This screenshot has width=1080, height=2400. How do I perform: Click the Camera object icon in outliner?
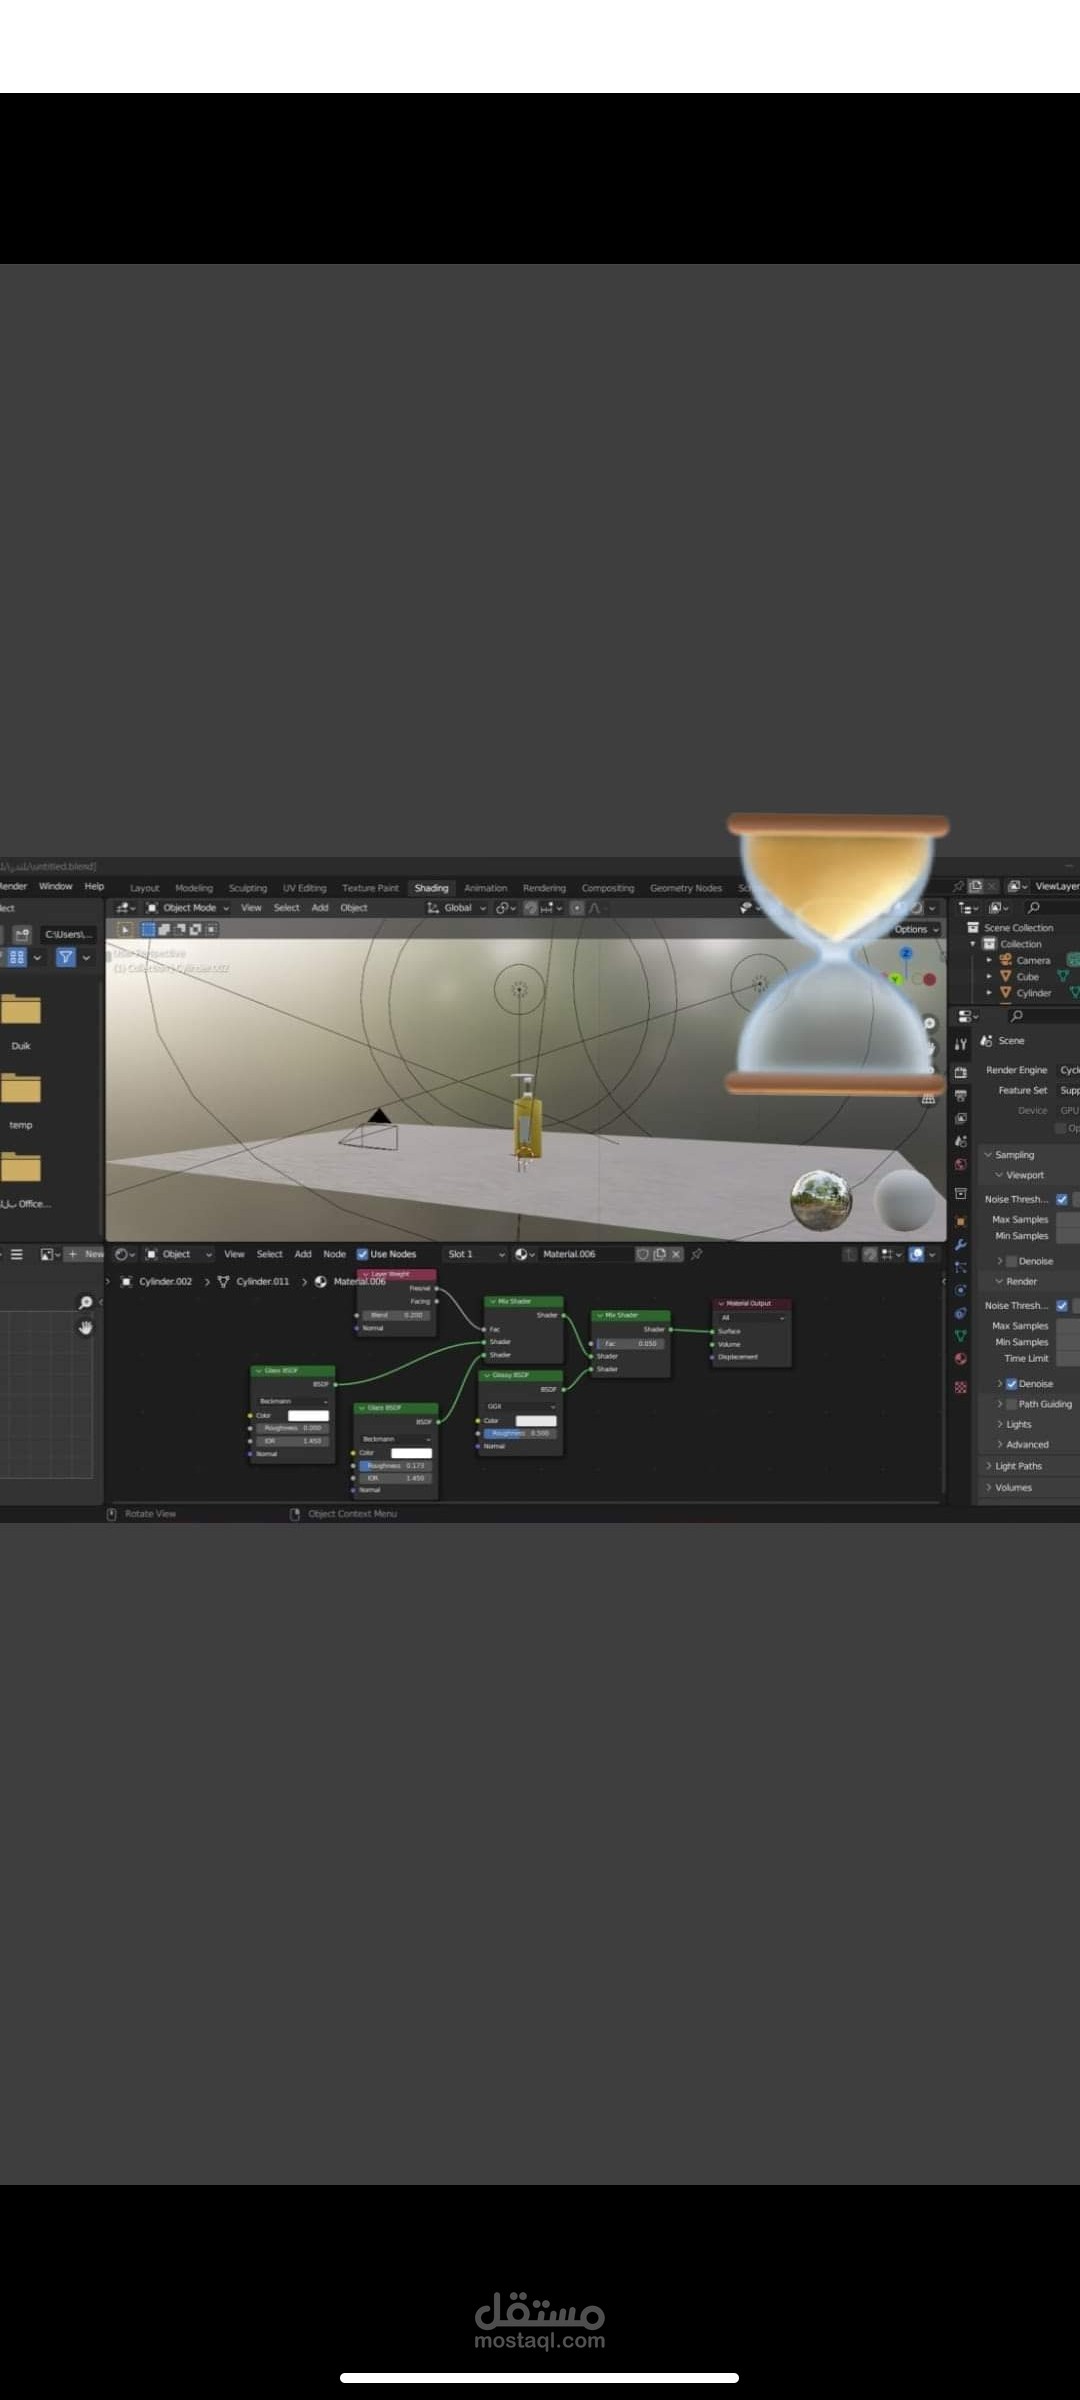pyautogui.click(x=1005, y=960)
